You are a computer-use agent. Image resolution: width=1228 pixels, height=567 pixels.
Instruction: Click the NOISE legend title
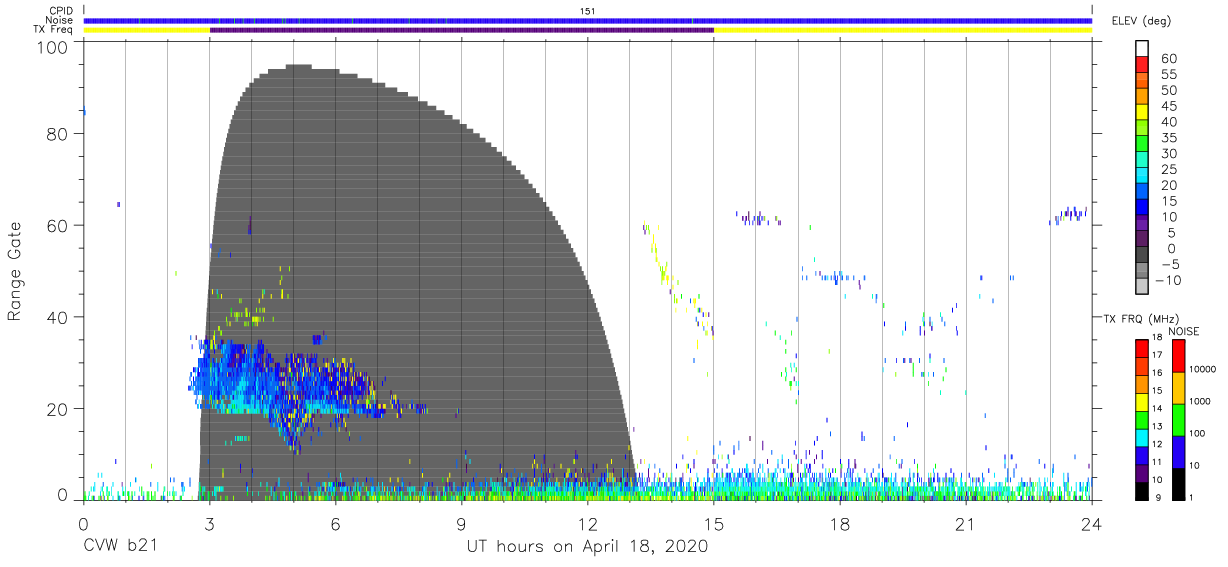(x=1183, y=331)
